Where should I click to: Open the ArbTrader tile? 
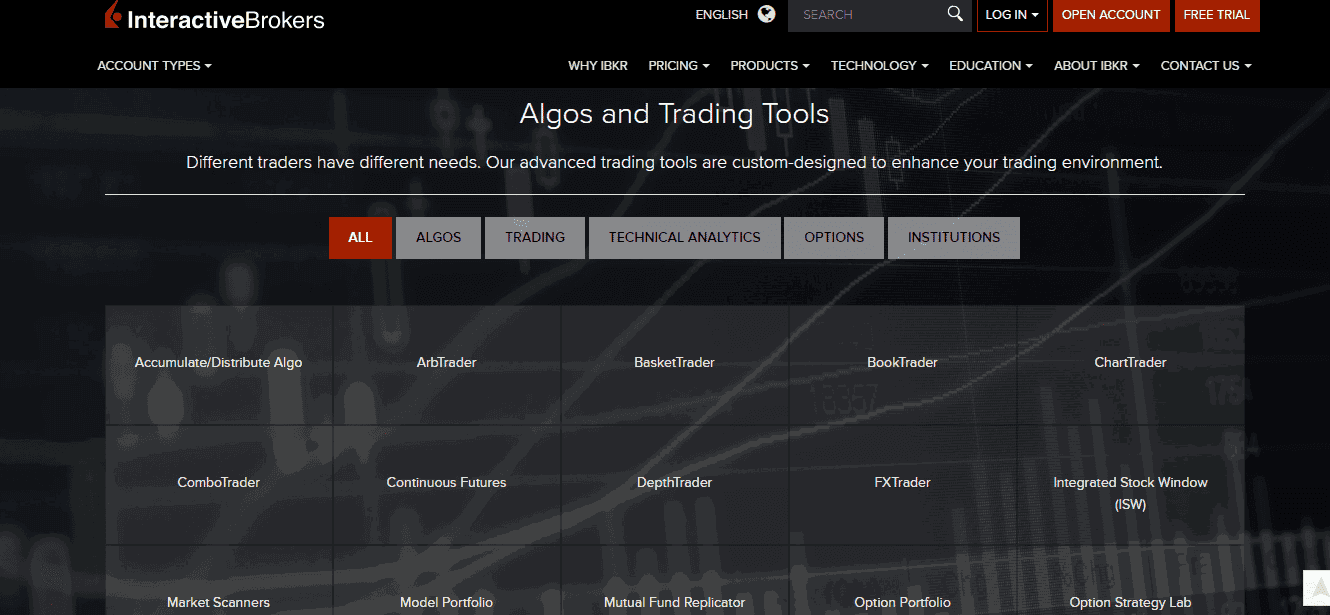[447, 363]
